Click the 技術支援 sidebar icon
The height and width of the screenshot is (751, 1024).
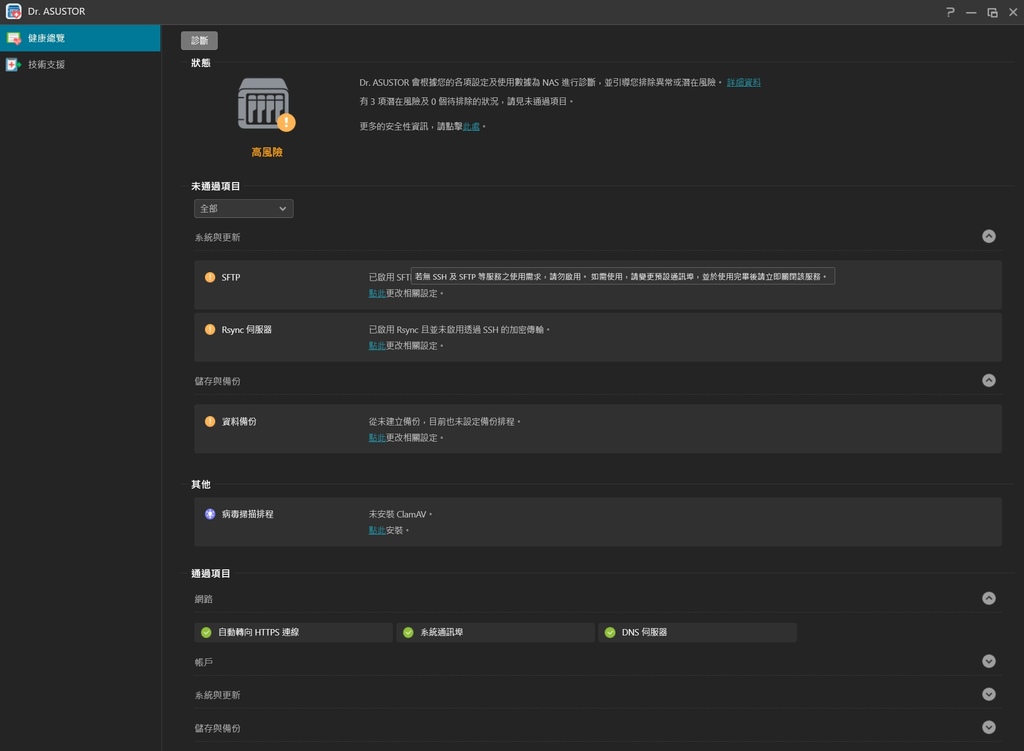(13, 65)
